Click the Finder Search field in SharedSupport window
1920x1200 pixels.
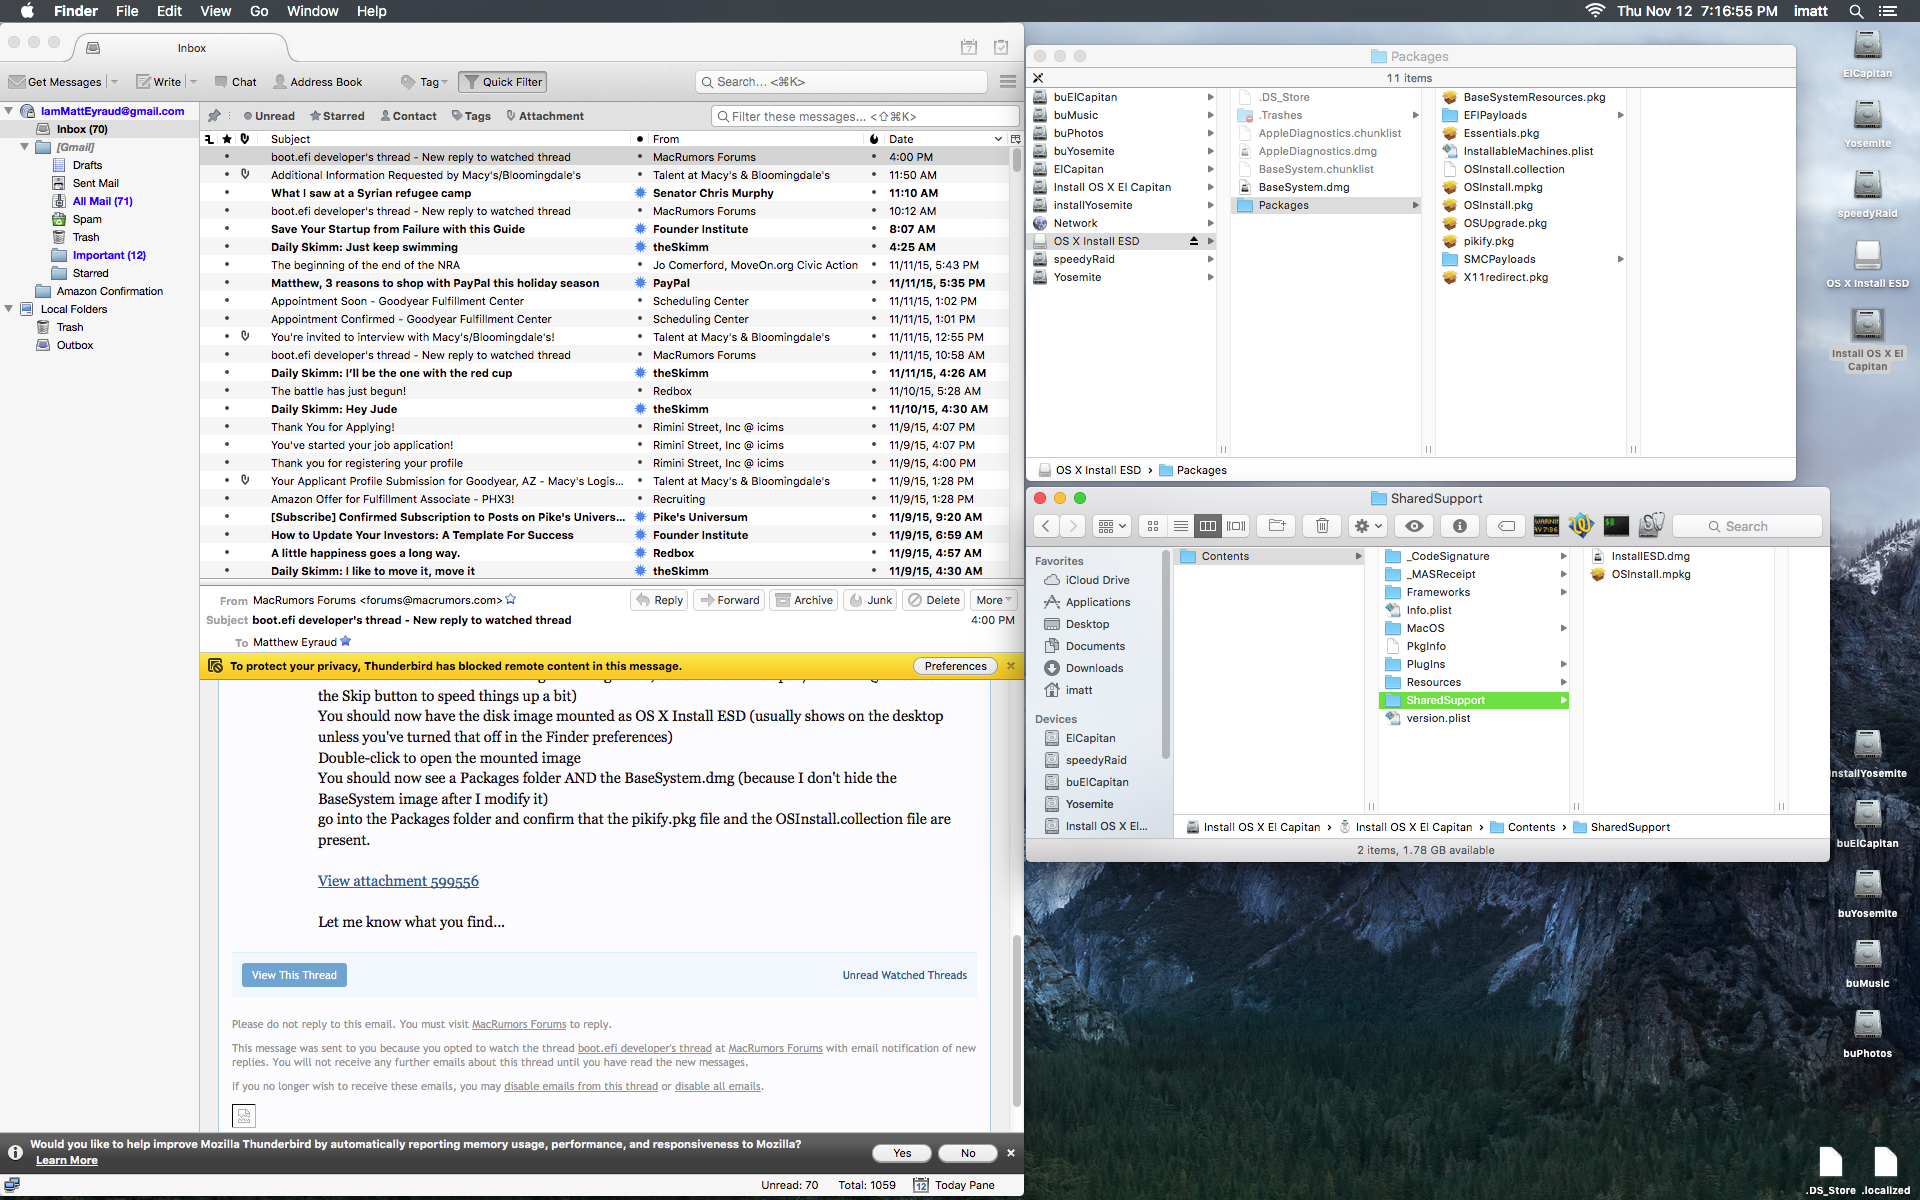tap(1747, 526)
